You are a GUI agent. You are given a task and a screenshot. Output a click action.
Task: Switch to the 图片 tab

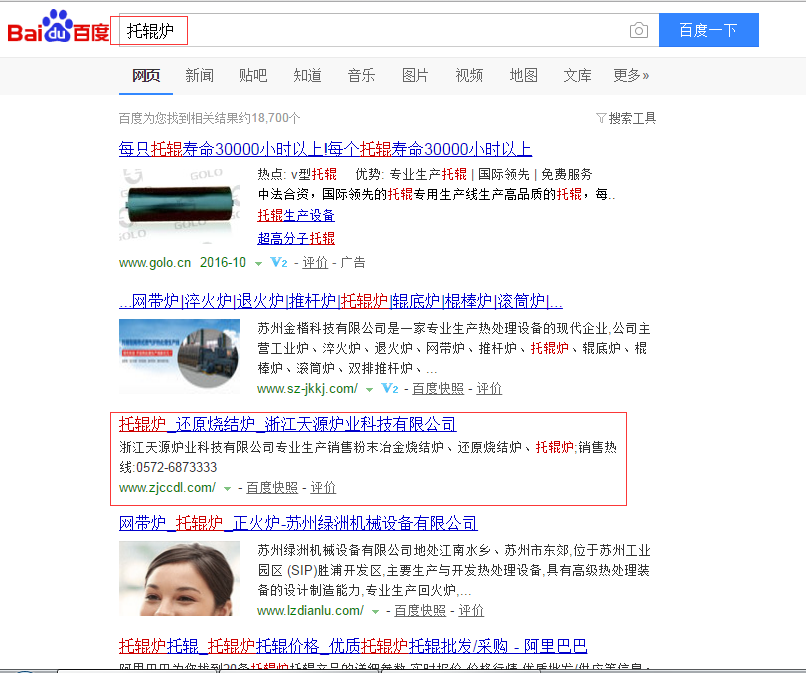415,75
